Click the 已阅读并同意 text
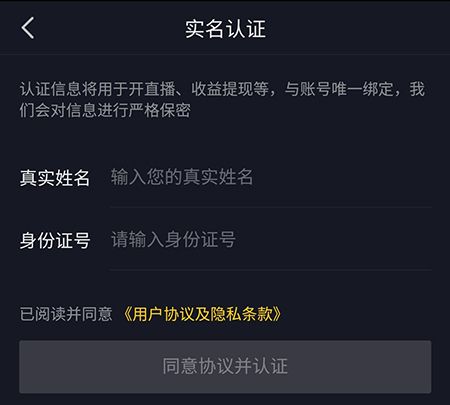The height and width of the screenshot is (405, 450). [x=66, y=314]
